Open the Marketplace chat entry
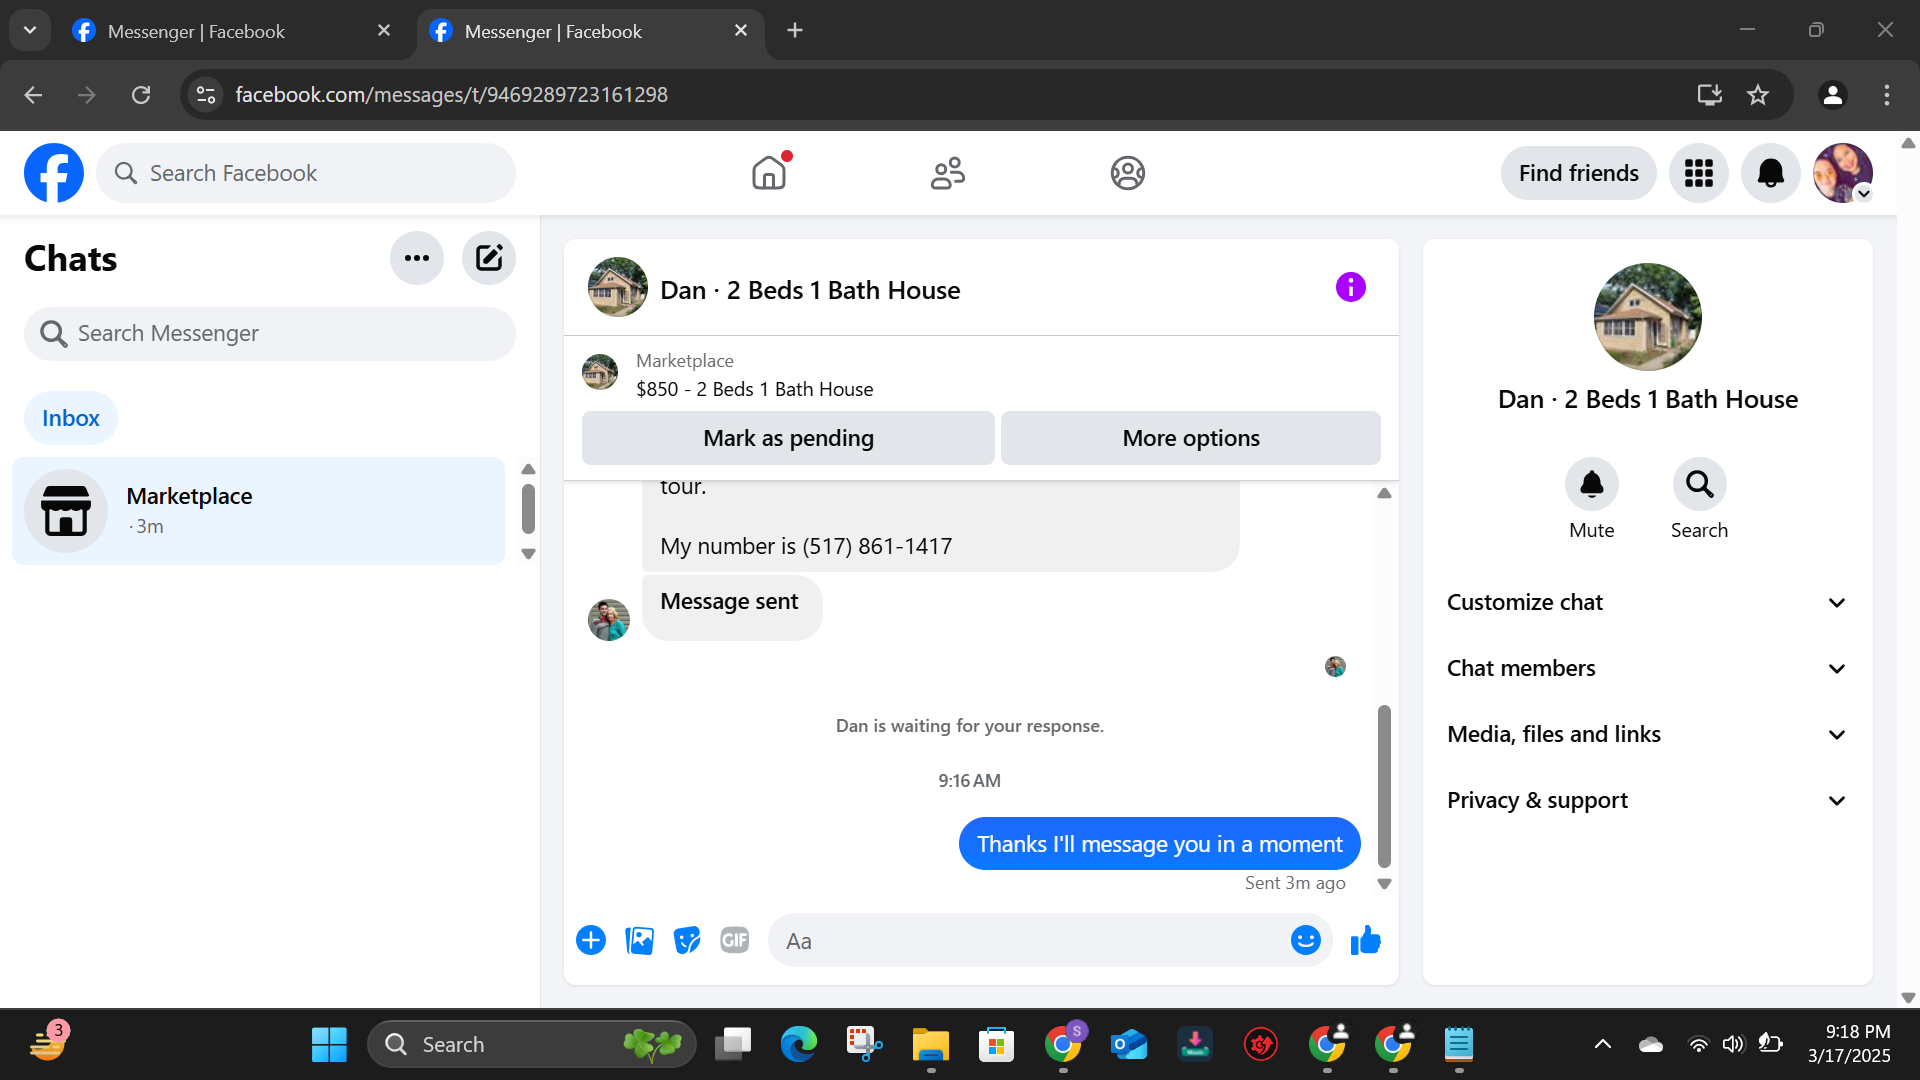The width and height of the screenshot is (1920, 1080). [259, 511]
